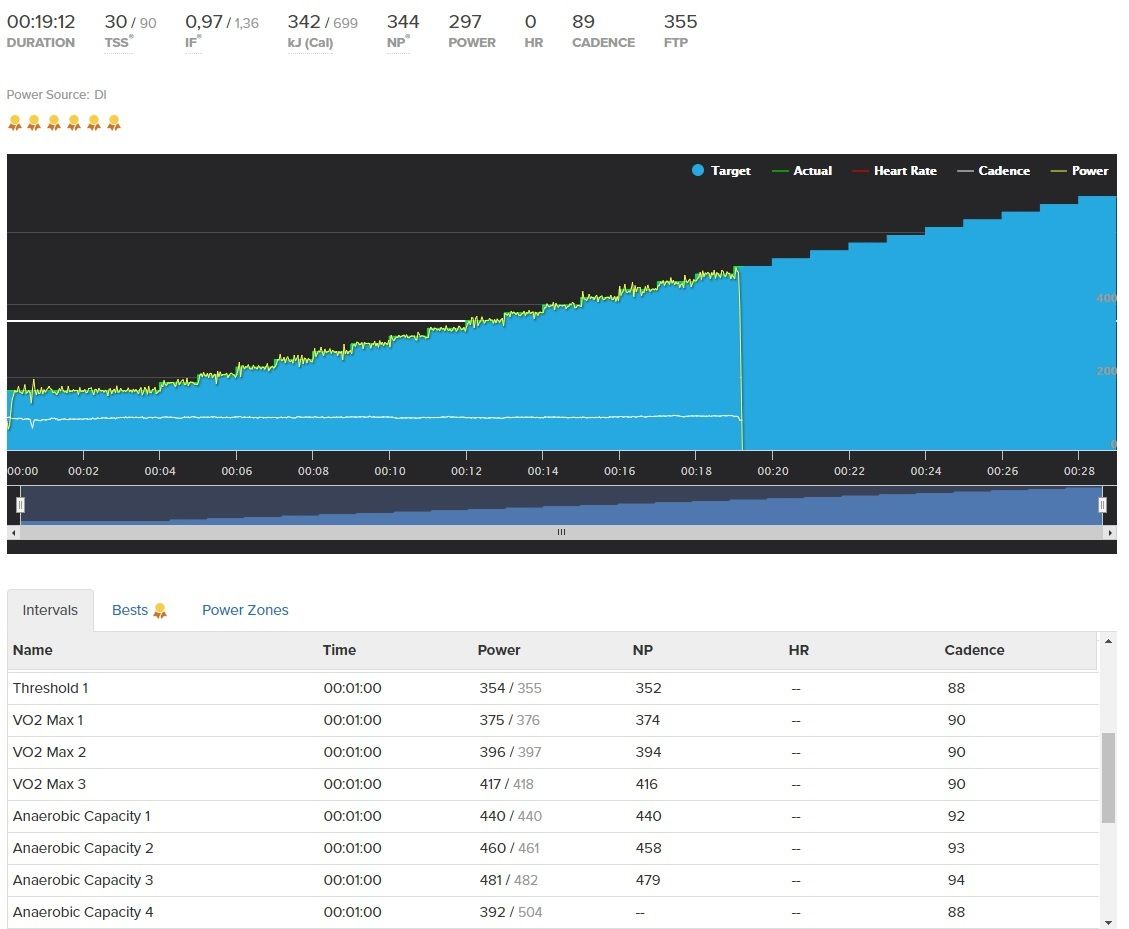The width and height of the screenshot is (1129, 929).
Task: Select the Intervals tab
Action: [50, 610]
